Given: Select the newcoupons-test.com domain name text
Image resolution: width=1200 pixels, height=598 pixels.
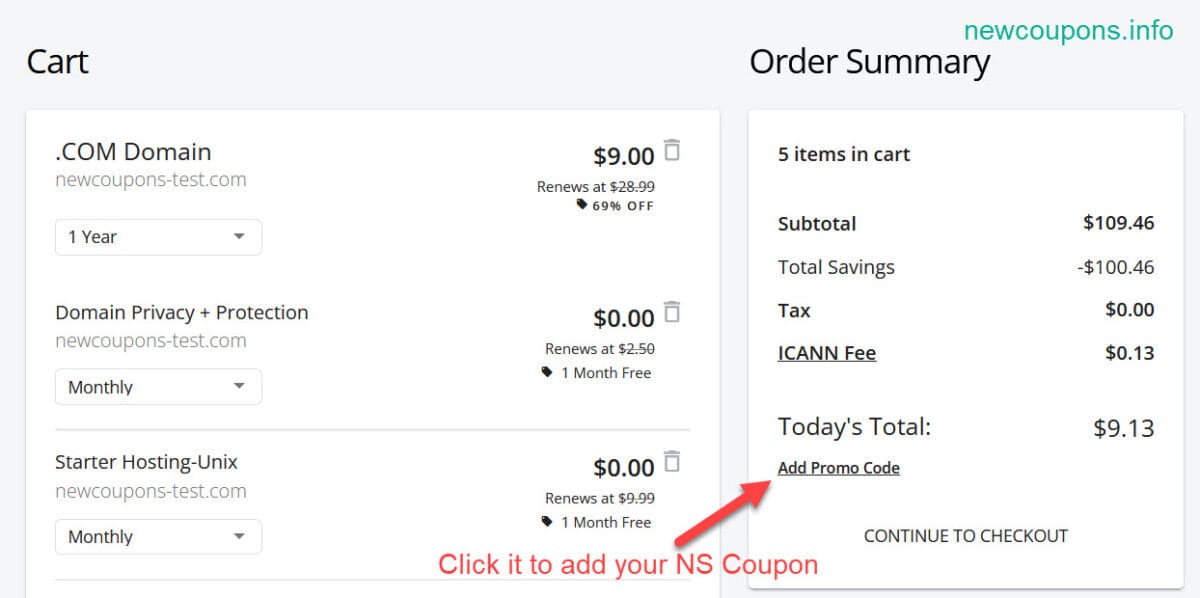Looking at the screenshot, I should 152,179.
